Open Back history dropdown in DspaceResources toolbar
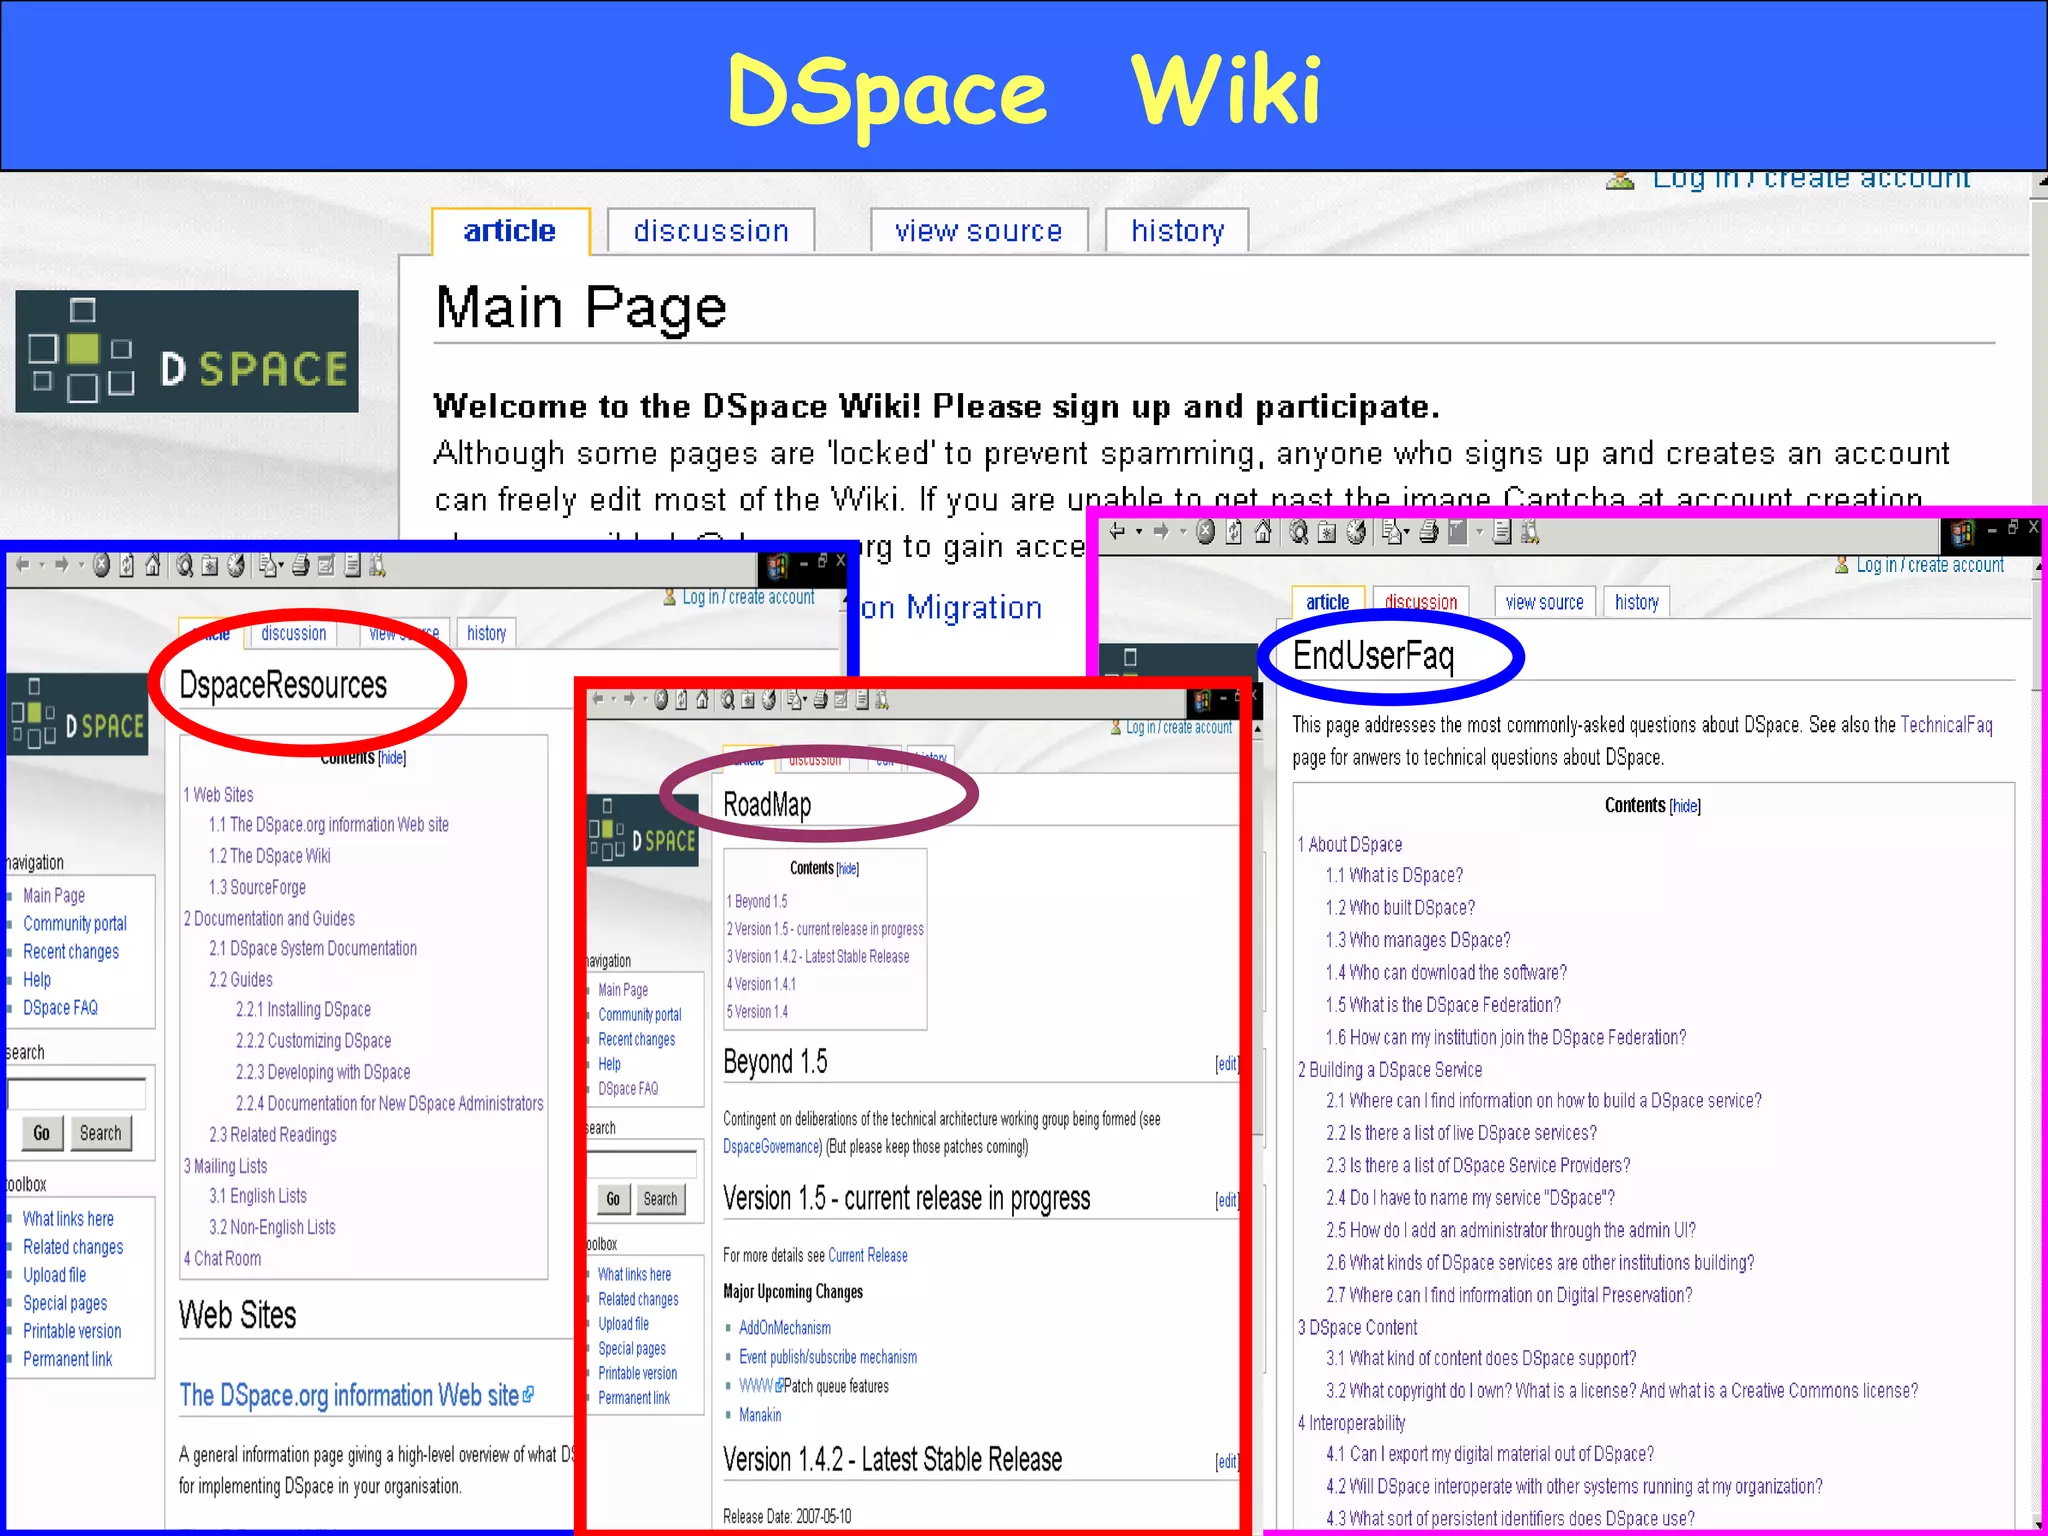 pyautogui.click(x=42, y=566)
